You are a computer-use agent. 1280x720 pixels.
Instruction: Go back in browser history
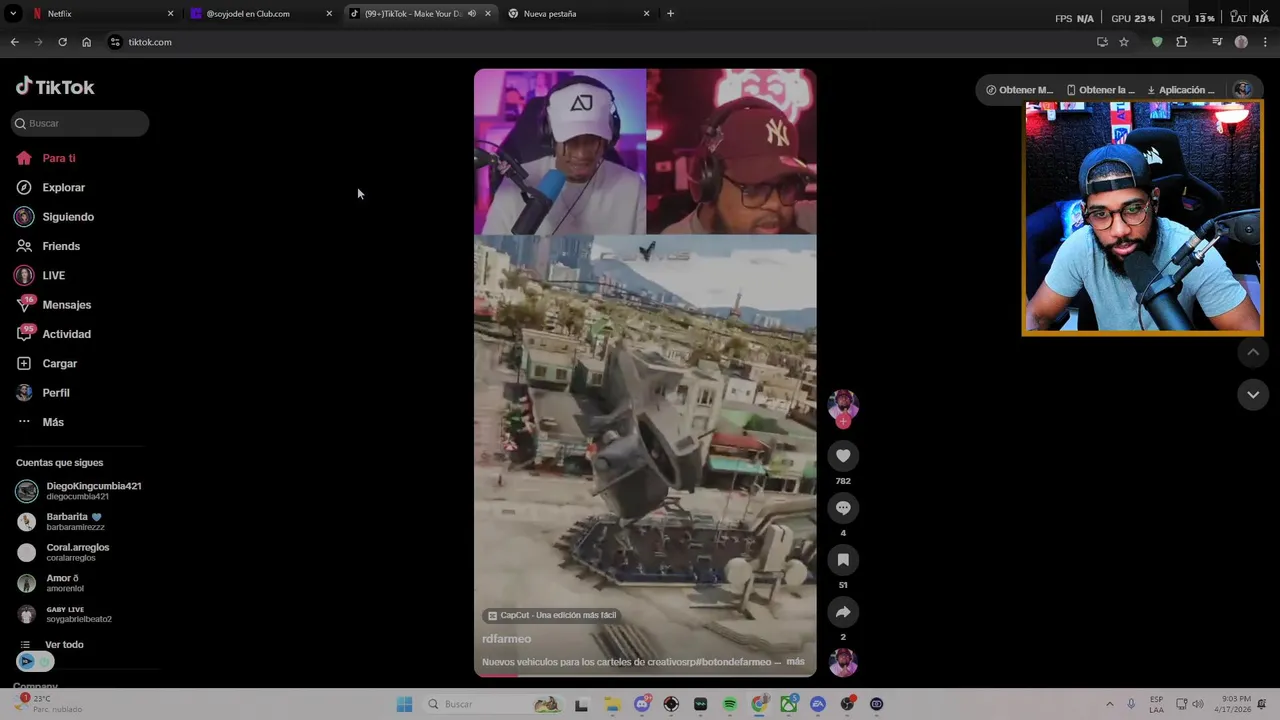(x=14, y=42)
